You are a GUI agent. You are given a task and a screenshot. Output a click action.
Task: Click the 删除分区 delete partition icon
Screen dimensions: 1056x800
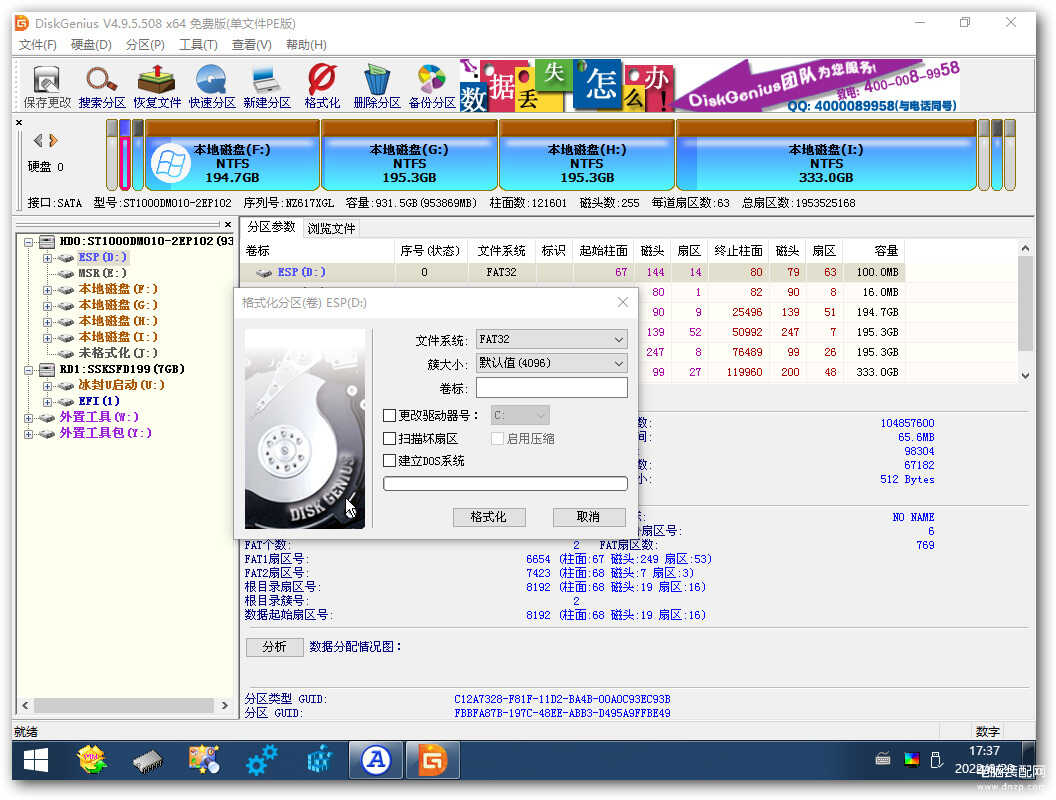click(377, 87)
